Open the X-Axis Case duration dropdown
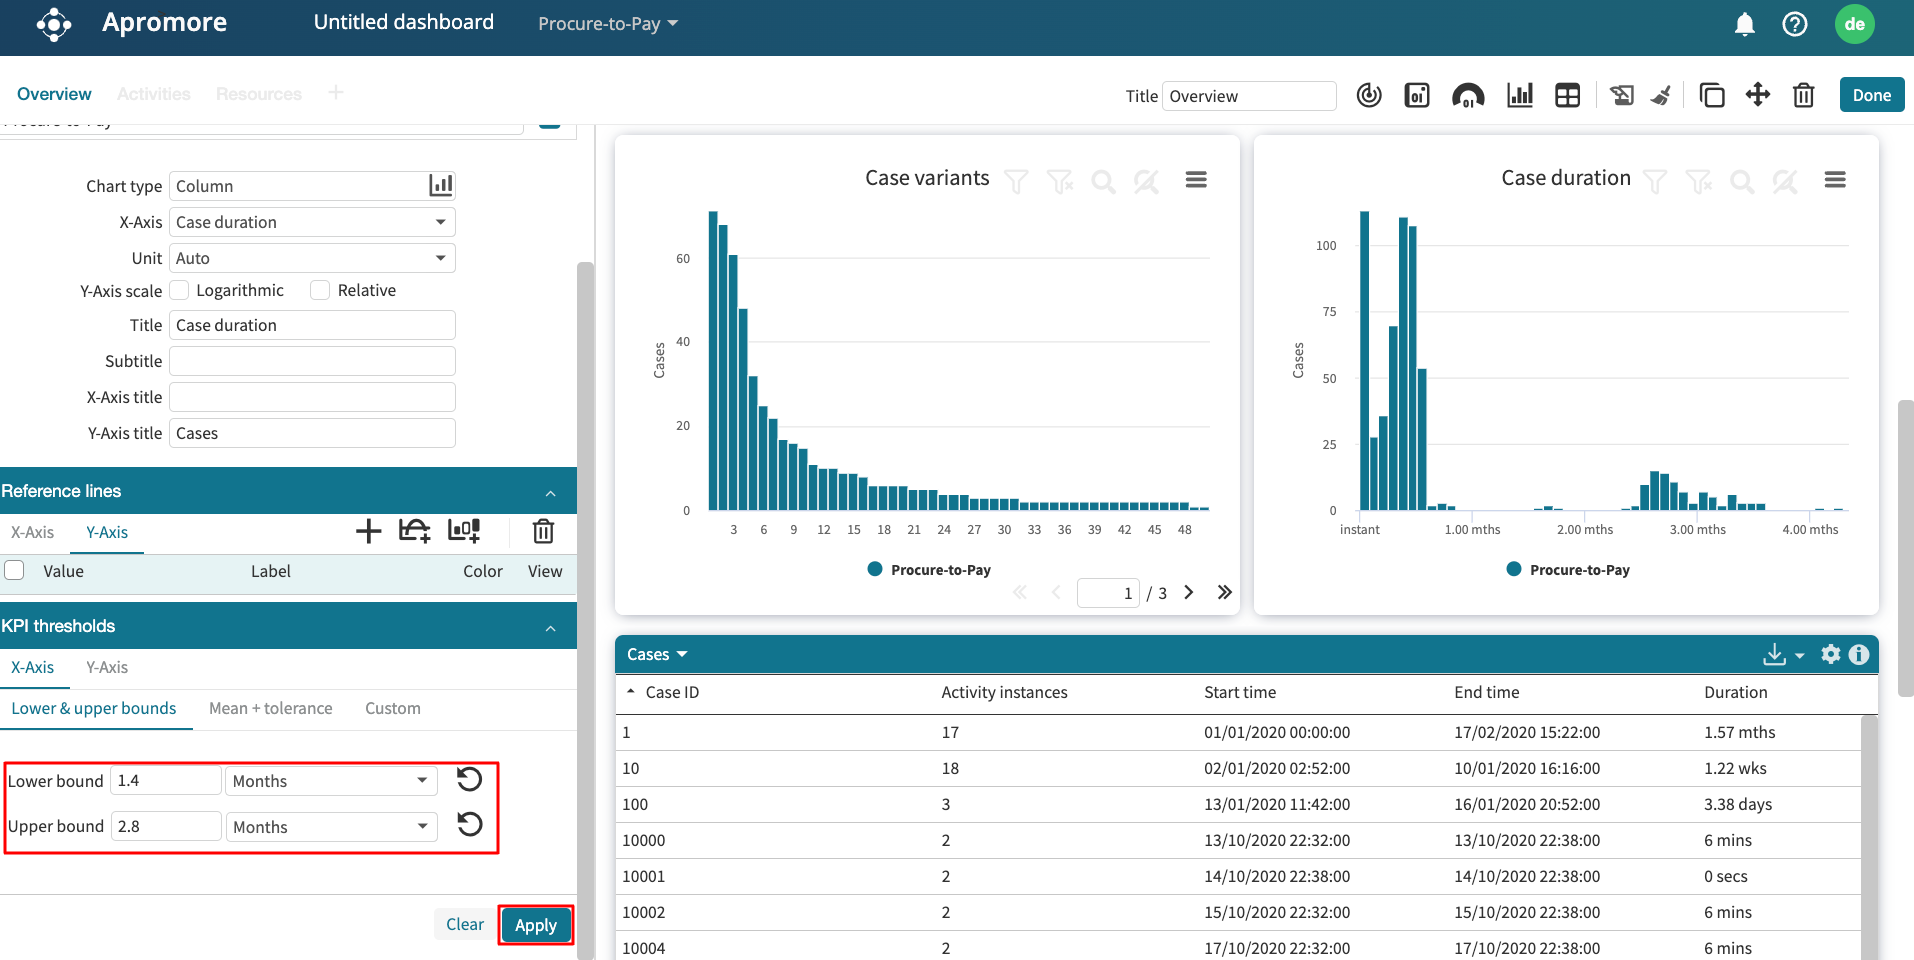1914x960 pixels. pos(312,222)
